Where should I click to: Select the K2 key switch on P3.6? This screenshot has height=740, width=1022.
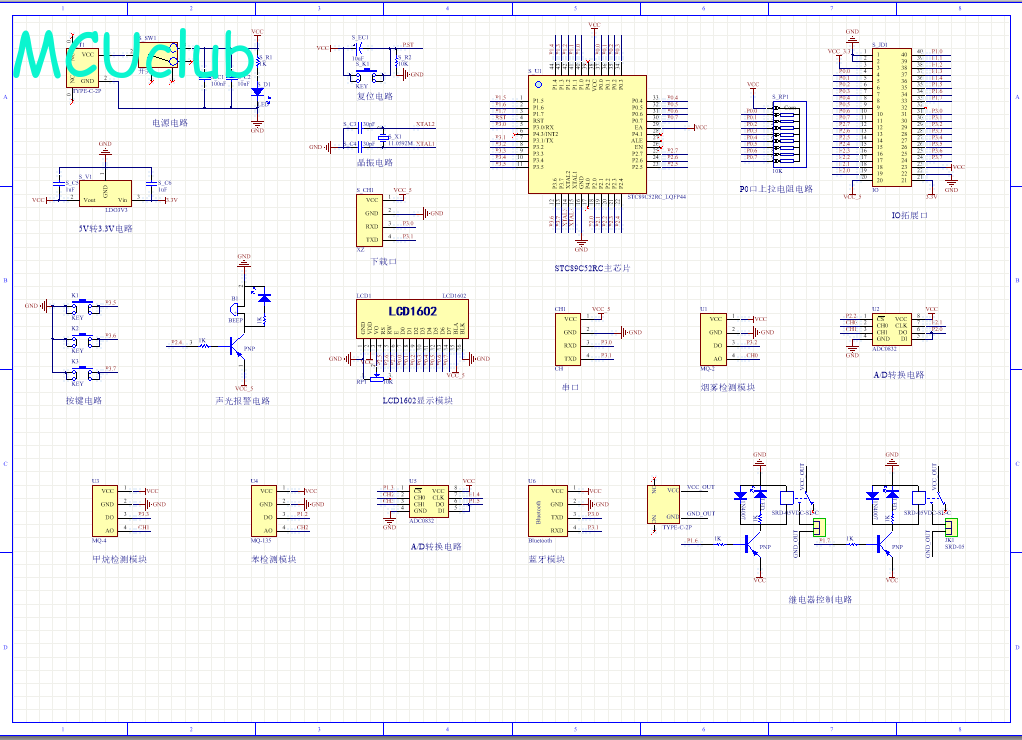pyautogui.click(x=83, y=340)
